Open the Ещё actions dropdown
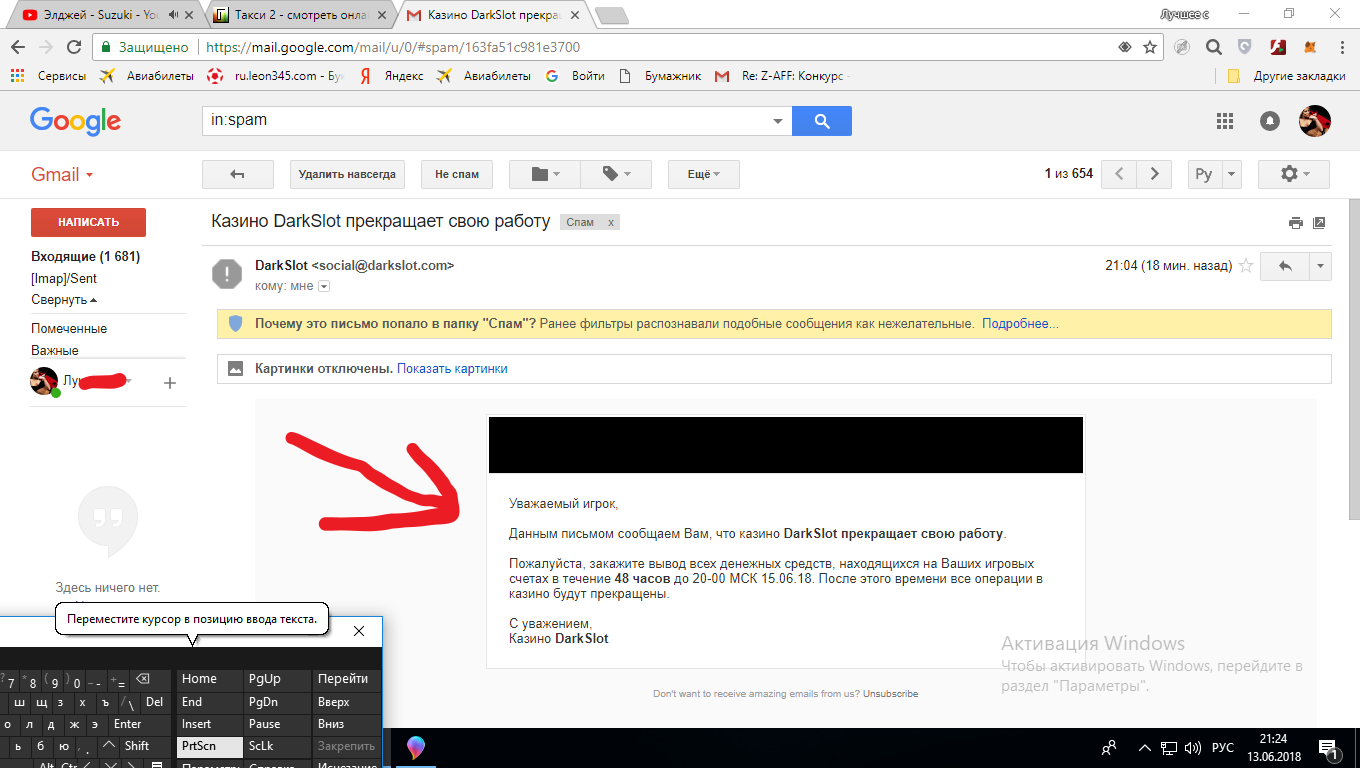 (x=703, y=174)
